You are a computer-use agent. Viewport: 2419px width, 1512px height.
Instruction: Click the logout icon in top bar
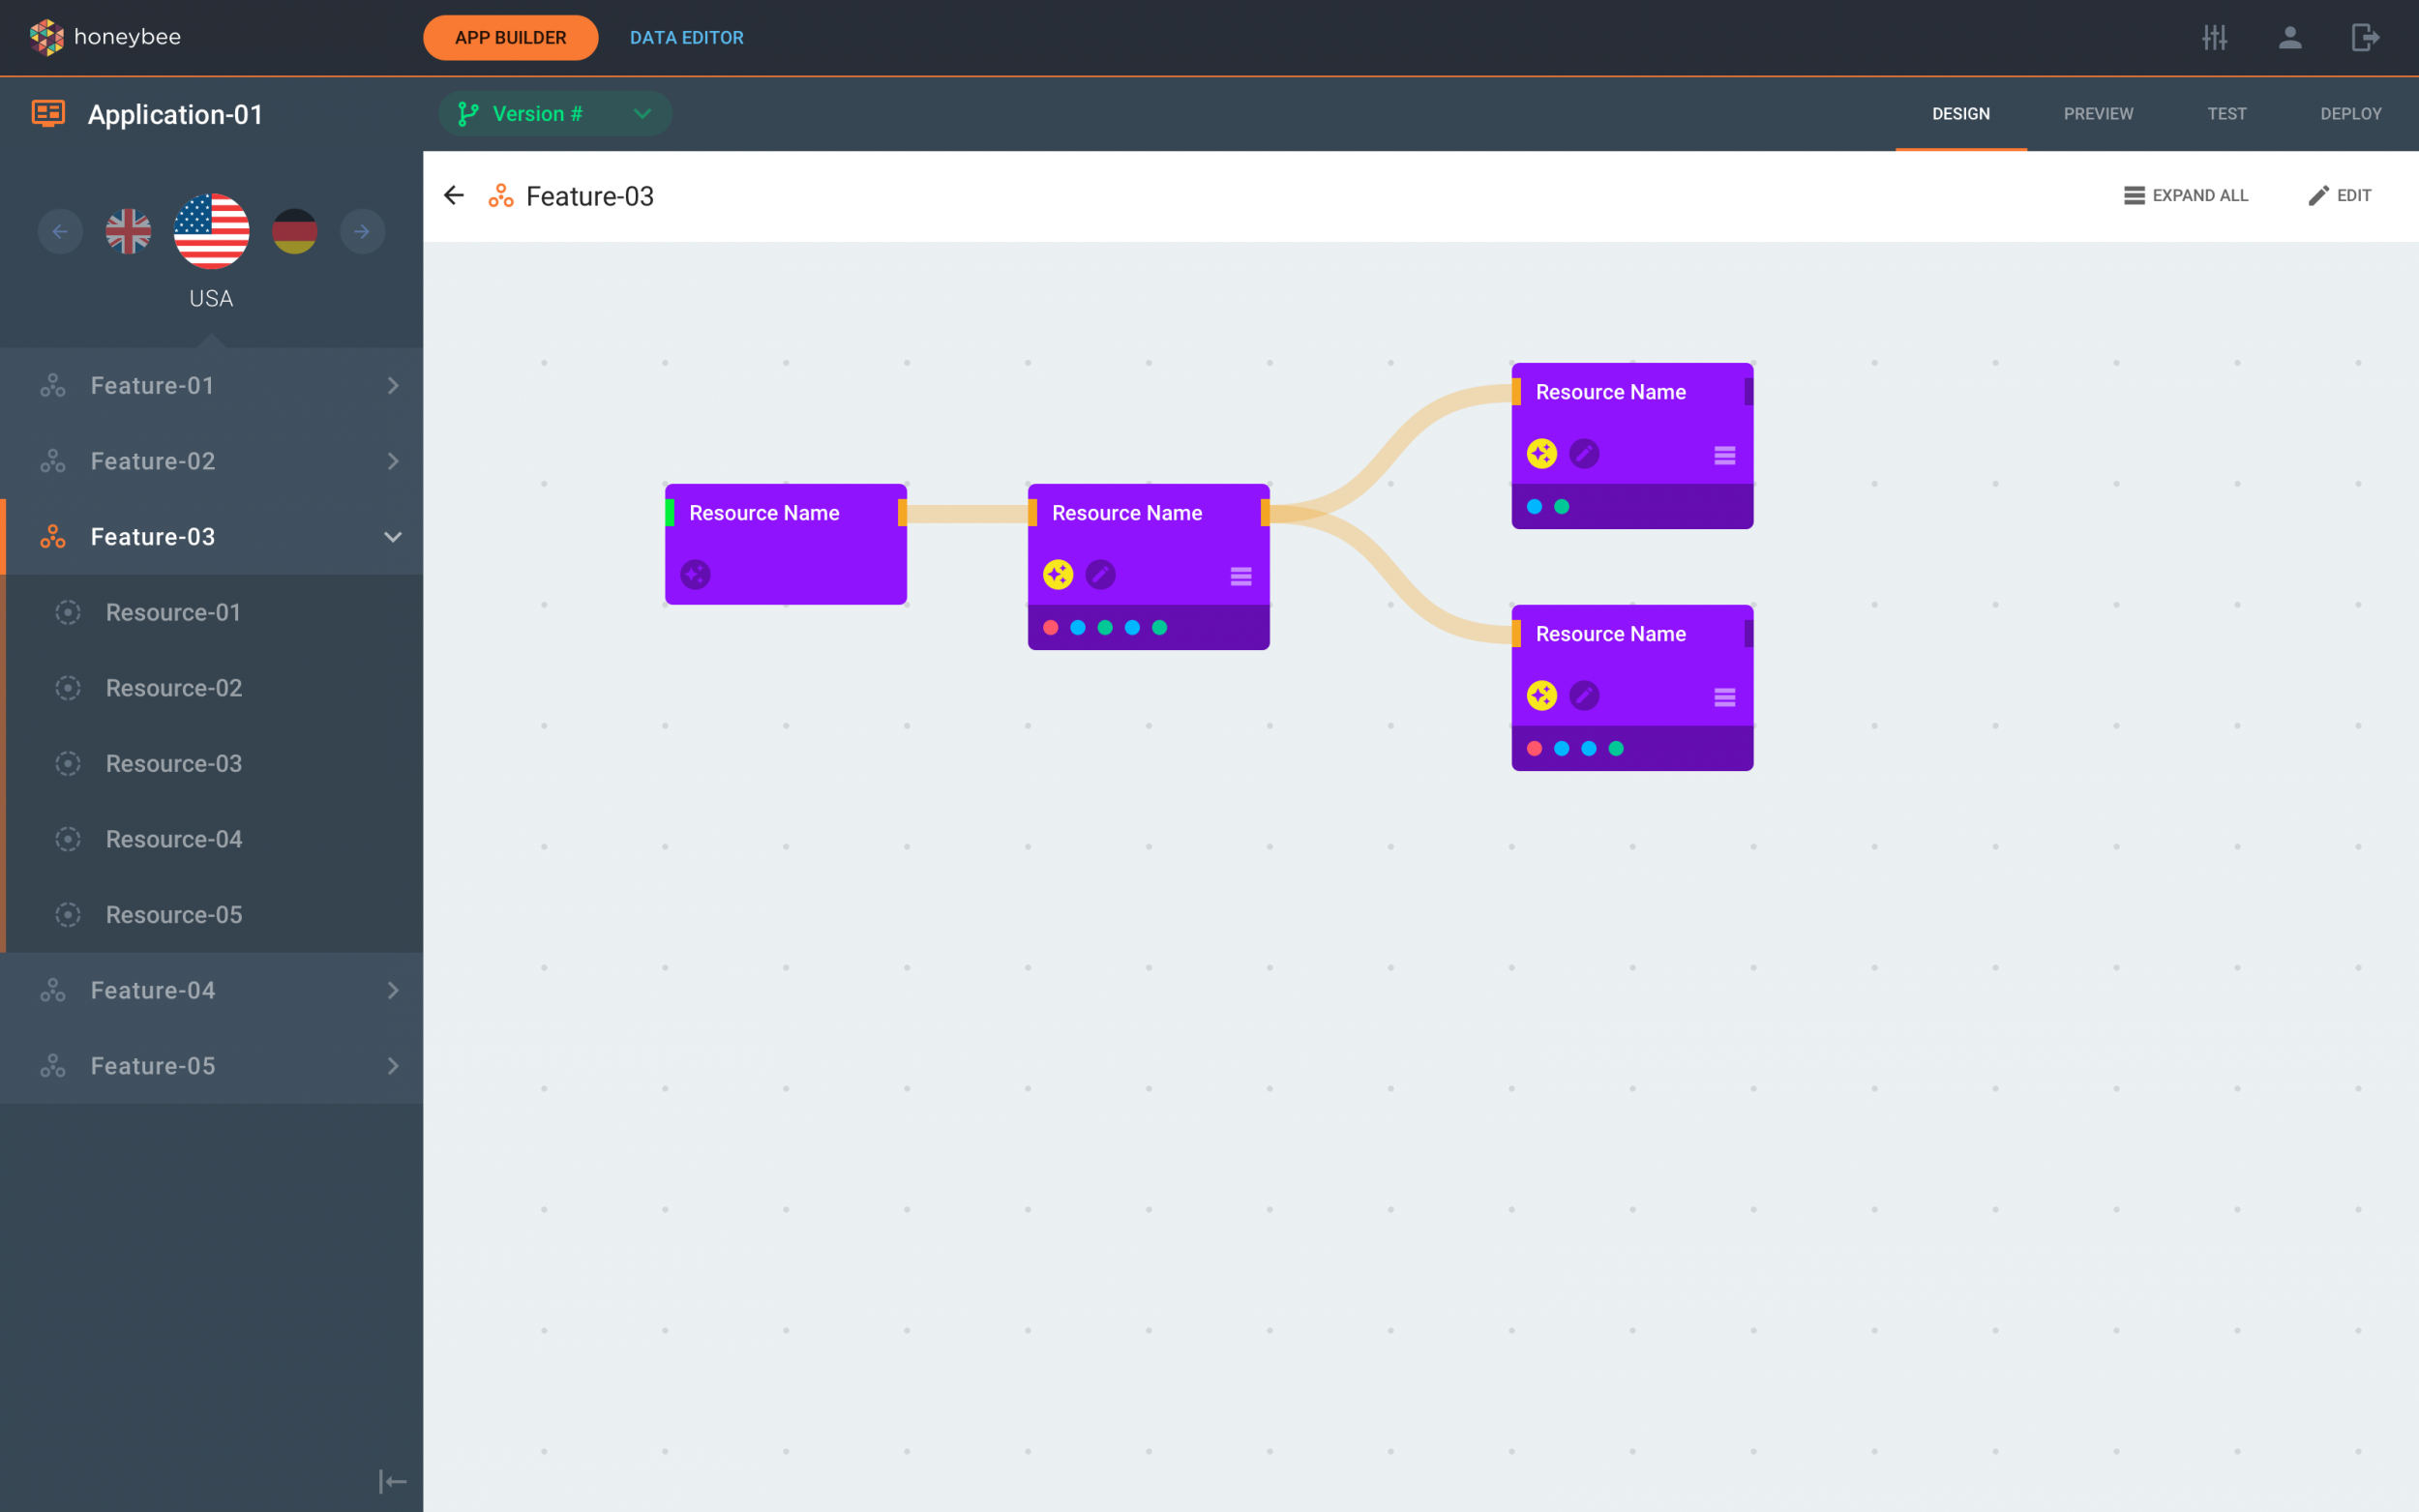2367,37
